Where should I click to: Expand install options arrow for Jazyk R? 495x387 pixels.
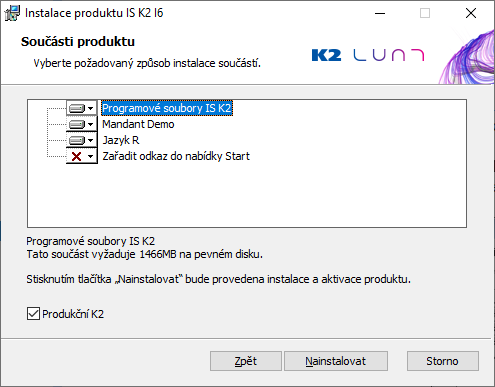coord(91,140)
